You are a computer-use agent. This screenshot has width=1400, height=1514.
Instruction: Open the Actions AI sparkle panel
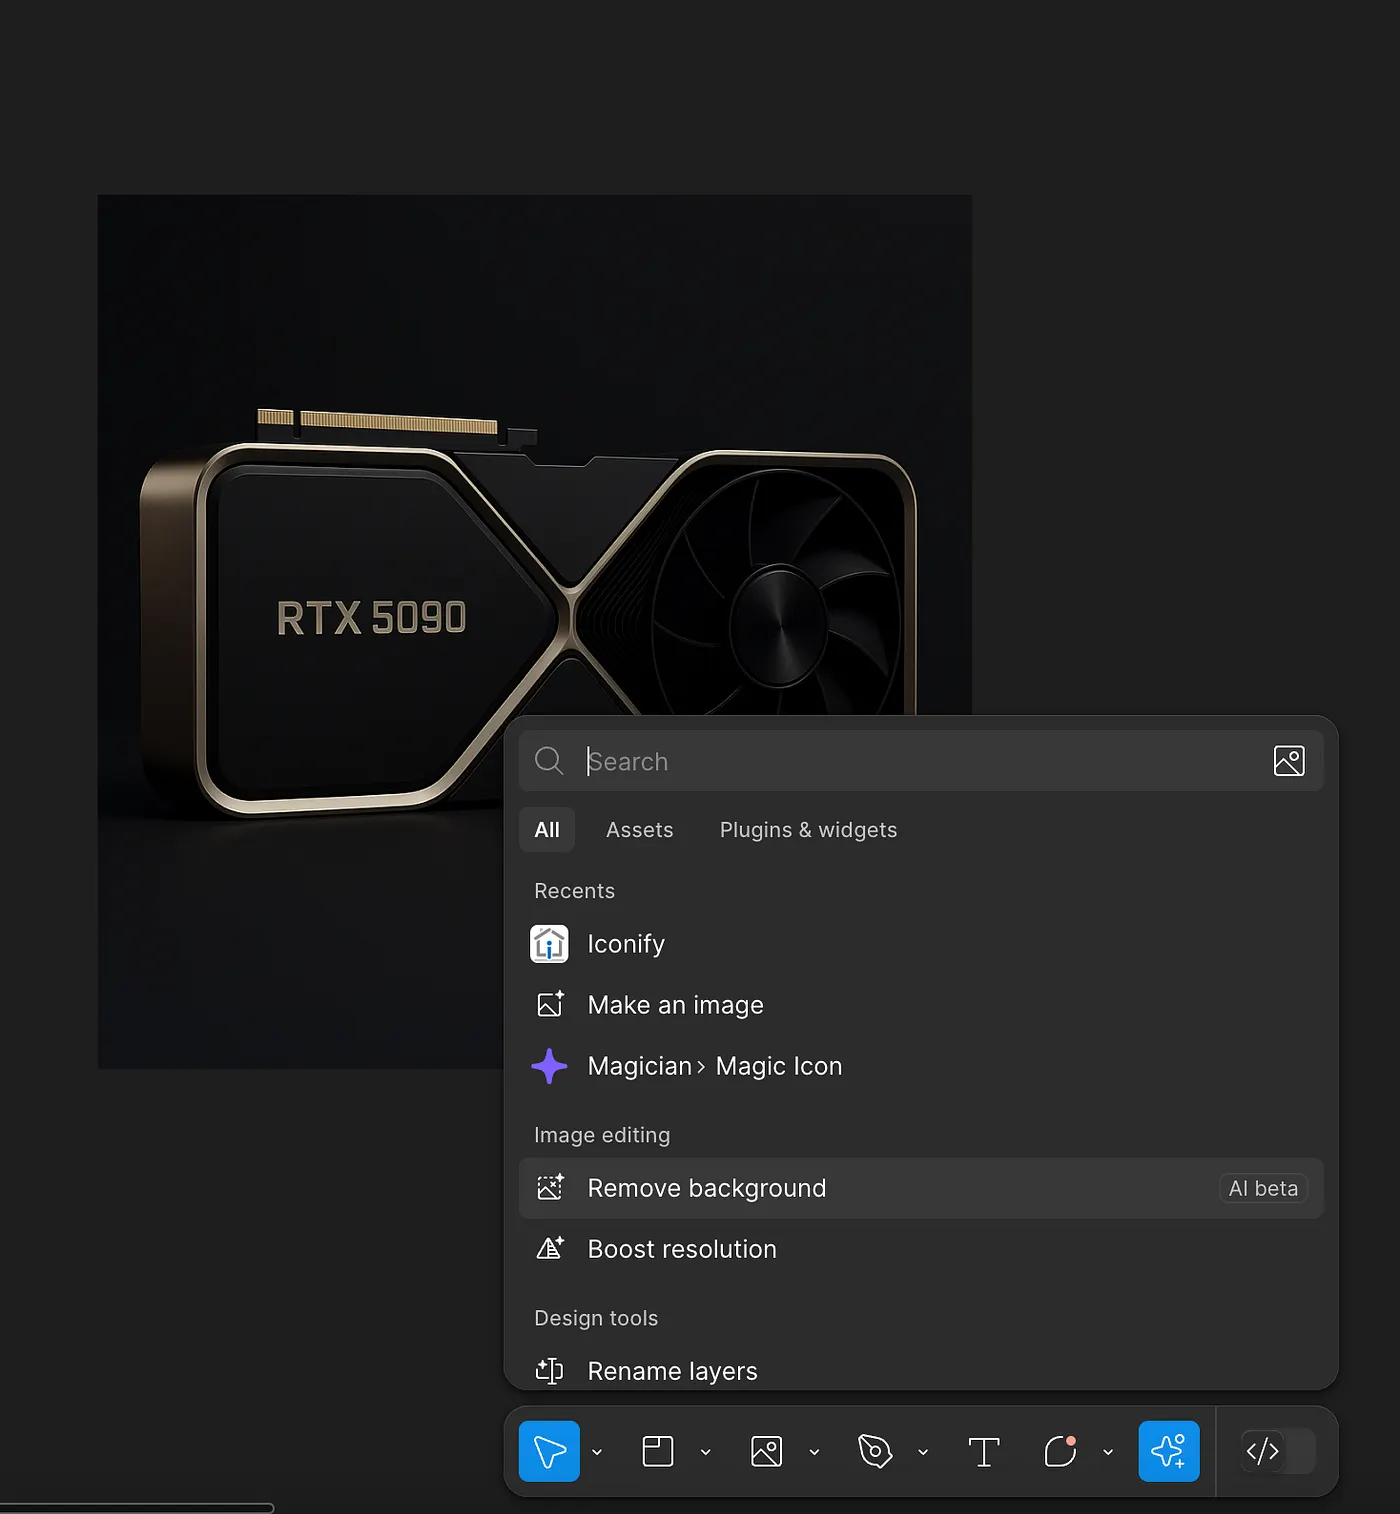point(1169,1451)
